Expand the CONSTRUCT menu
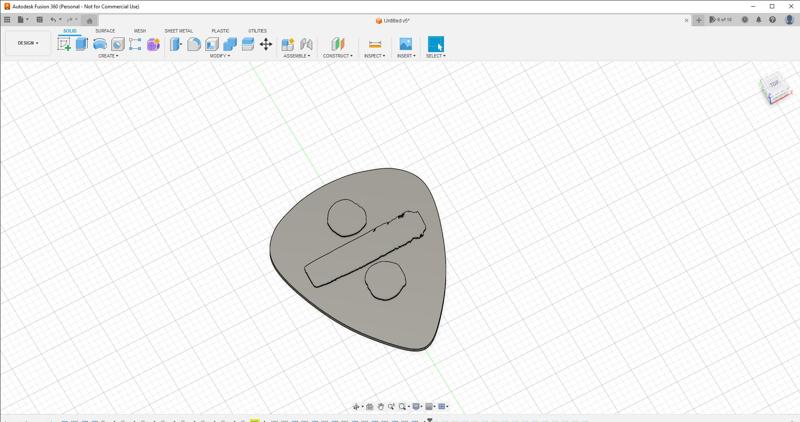This screenshot has width=800, height=422. [338, 56]
